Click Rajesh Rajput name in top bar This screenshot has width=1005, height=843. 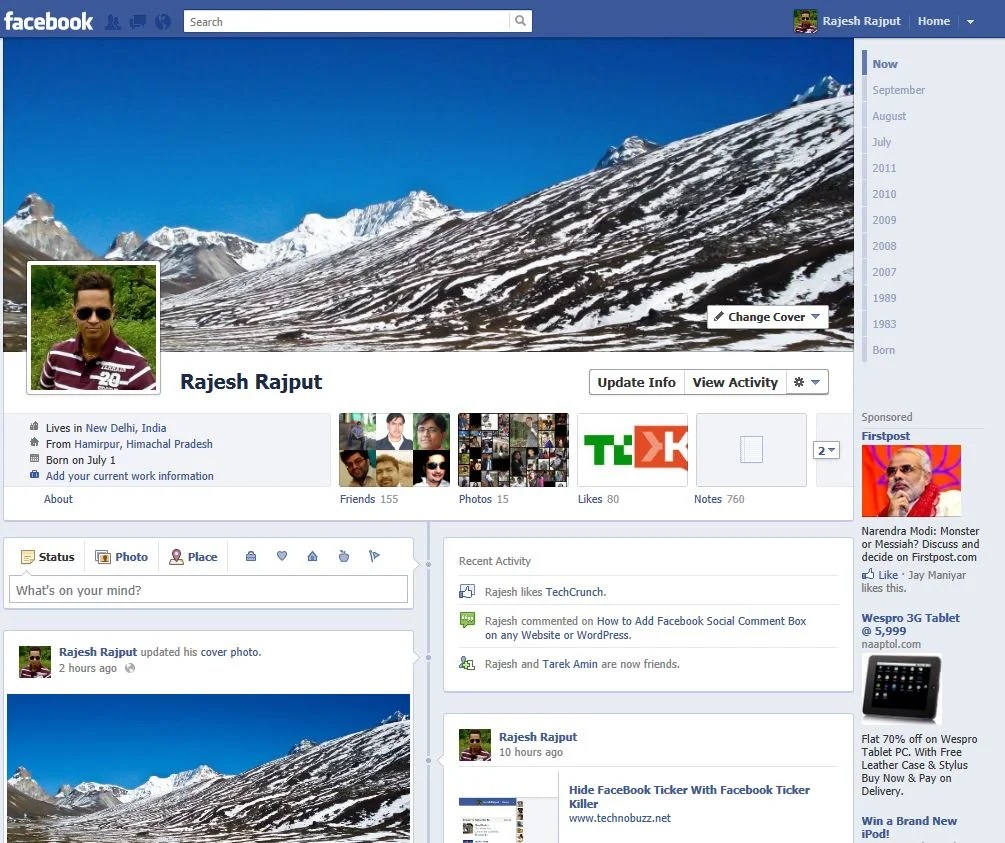tap(861, 21)
